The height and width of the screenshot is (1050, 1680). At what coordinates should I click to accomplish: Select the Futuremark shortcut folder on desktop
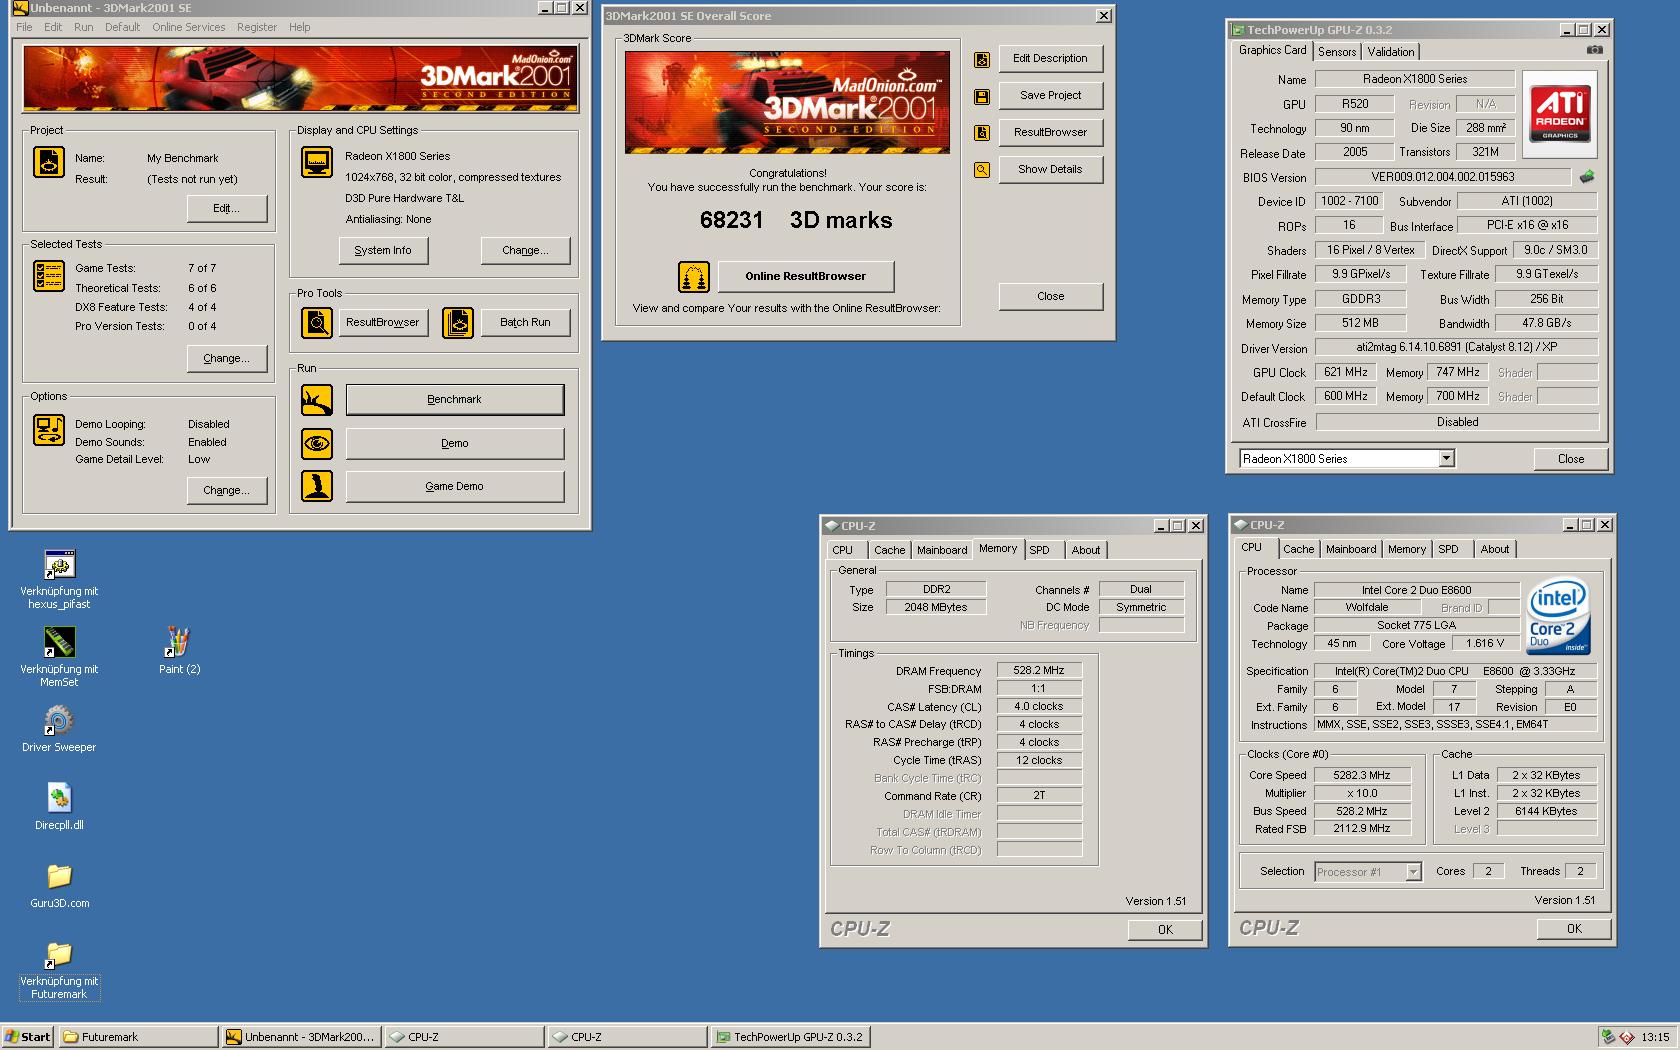click(x=59, y=970)
